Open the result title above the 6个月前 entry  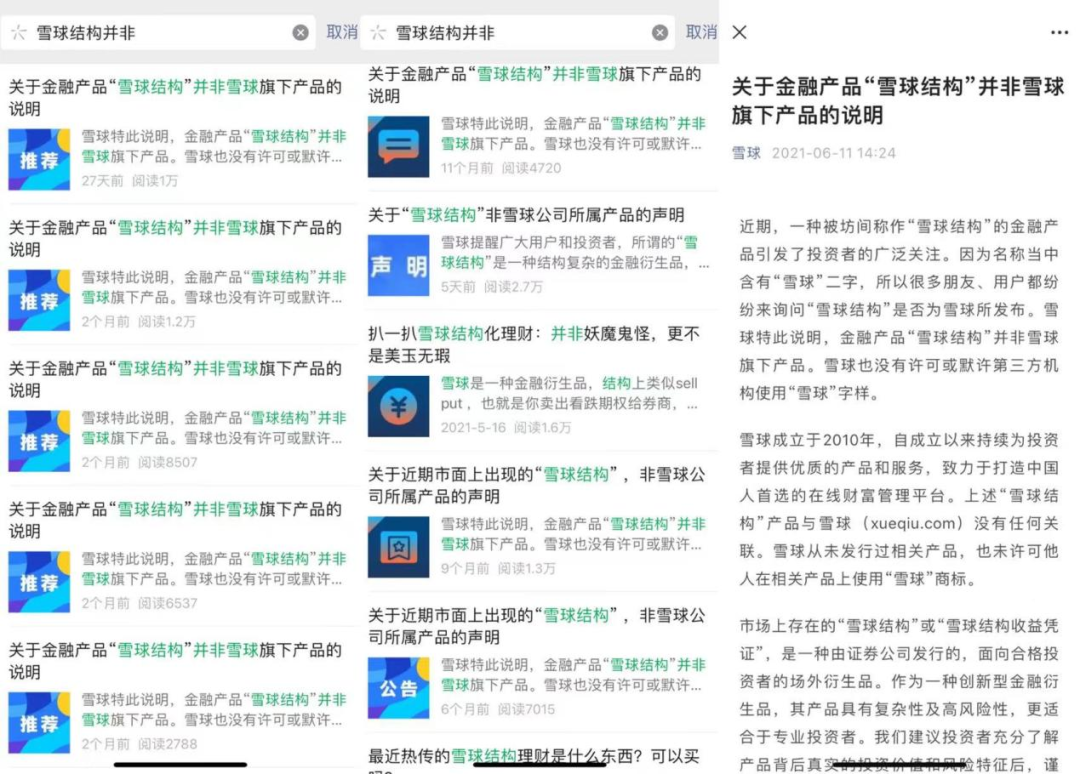click(537, 626)
